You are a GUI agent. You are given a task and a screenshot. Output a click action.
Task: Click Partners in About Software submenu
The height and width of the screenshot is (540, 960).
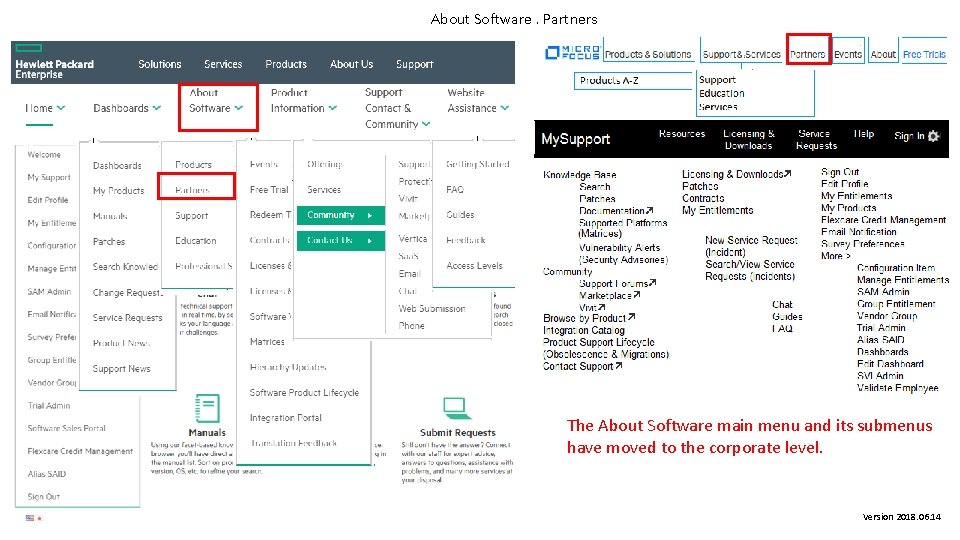(x=192, y=190)
